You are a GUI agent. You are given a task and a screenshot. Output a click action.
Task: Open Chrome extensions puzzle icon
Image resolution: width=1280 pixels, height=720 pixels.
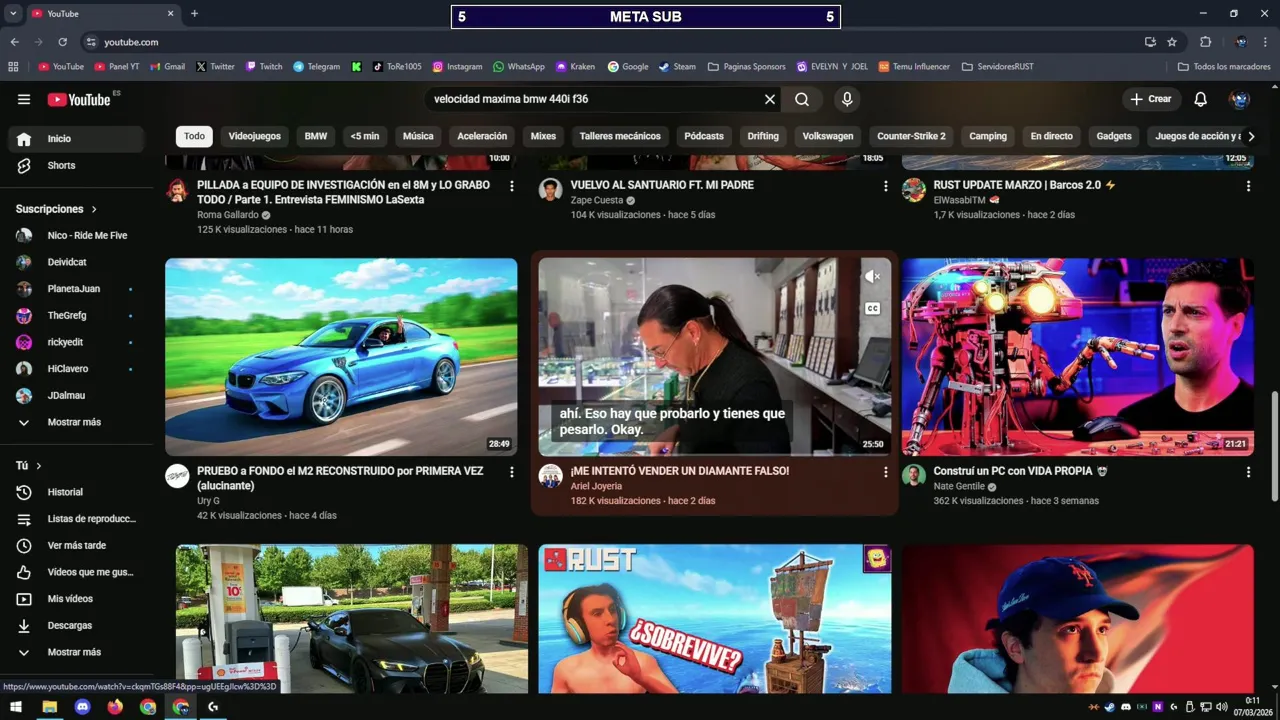(x=1205, y=42)
